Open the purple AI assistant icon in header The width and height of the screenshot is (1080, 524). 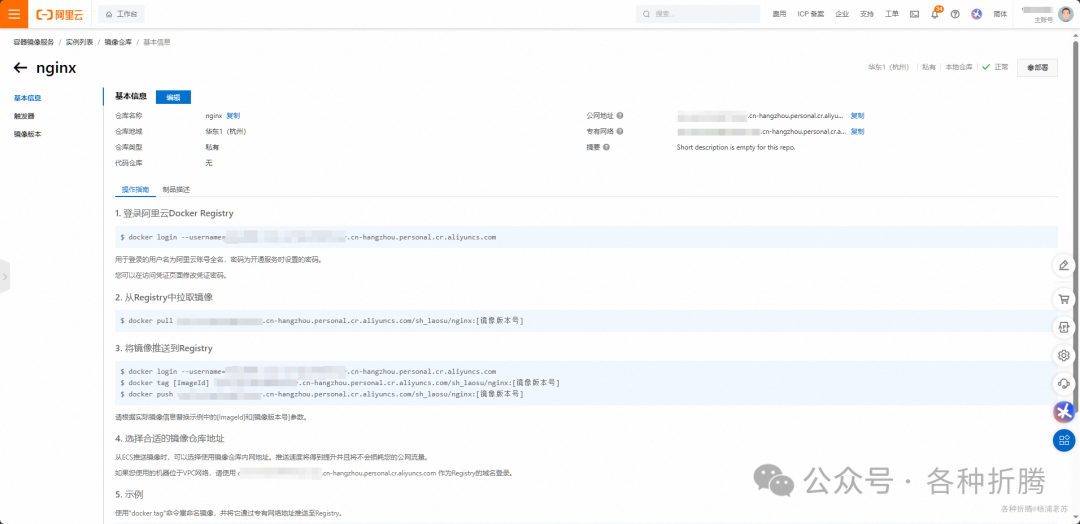(x=977, y=14)
